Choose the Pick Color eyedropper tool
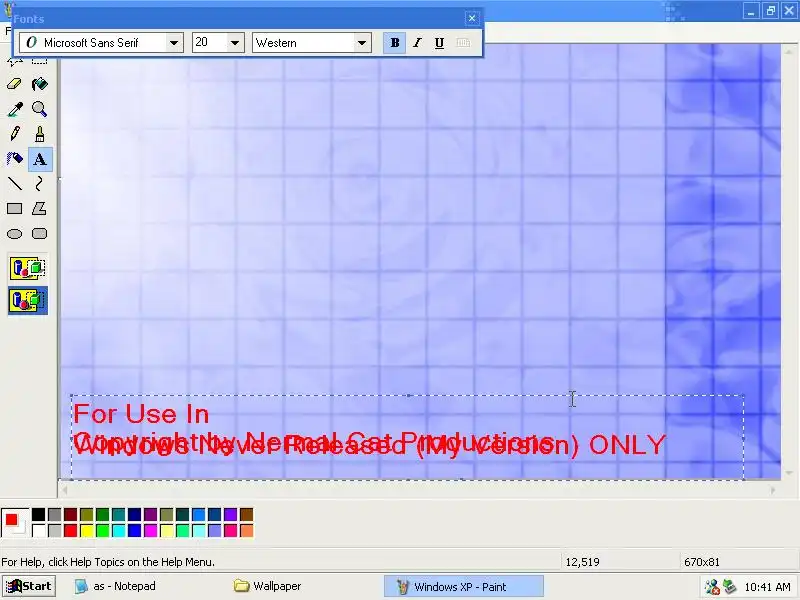Screen dimensions: 800x600 click(14, 109)
